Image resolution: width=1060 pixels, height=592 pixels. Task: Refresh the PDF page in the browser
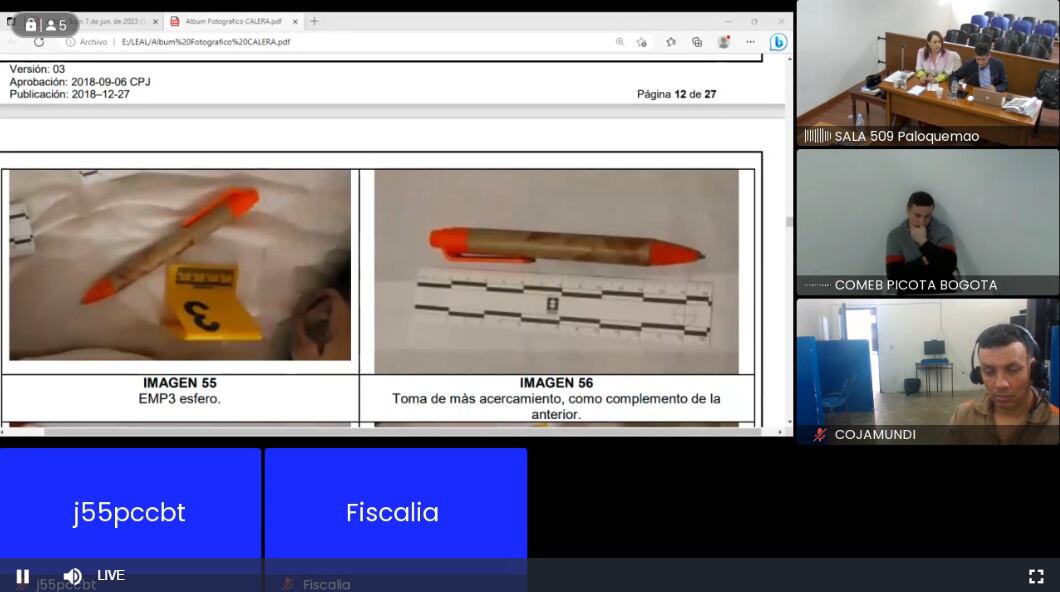pyautogui.click(x=39, y=42)
